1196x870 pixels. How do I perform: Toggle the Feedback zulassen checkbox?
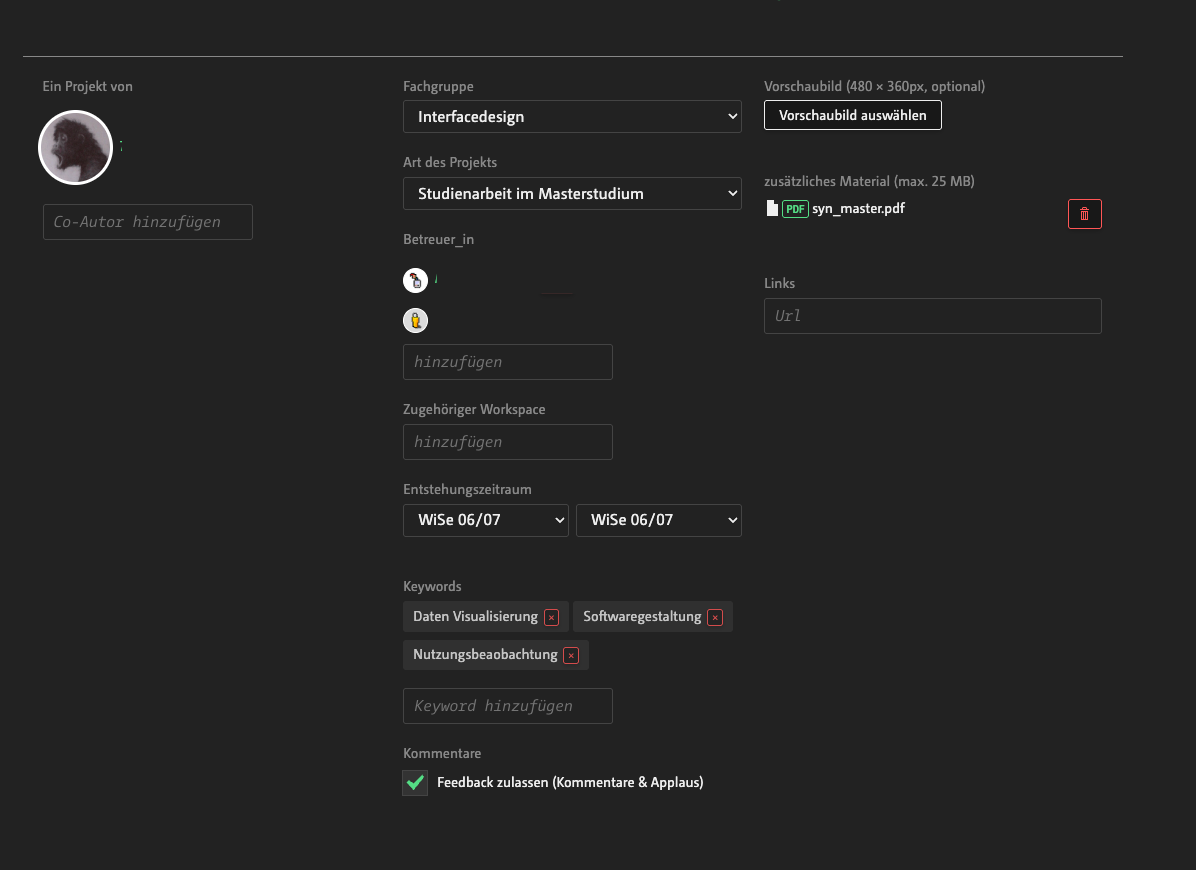pos(415,782)
